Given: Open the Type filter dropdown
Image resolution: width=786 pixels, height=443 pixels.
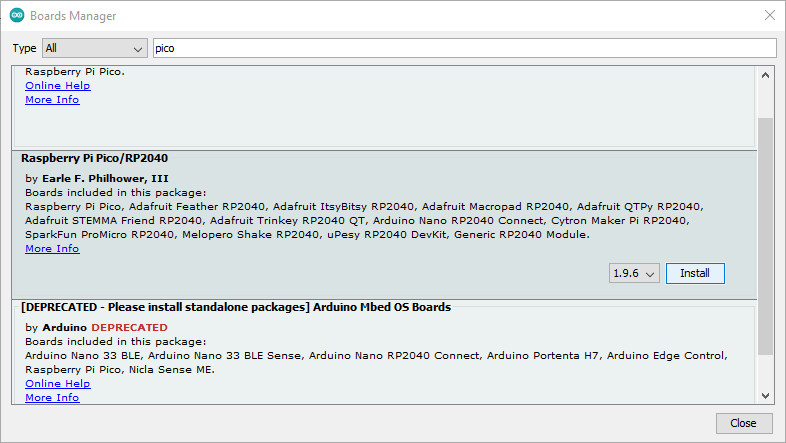Looking at the screenshot, I should coord(95,48).
